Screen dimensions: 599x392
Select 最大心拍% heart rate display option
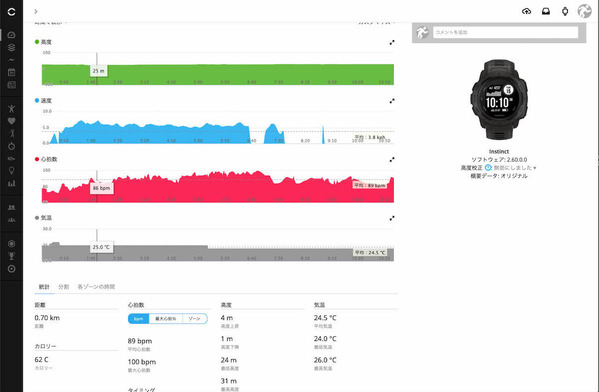point(166,319)
